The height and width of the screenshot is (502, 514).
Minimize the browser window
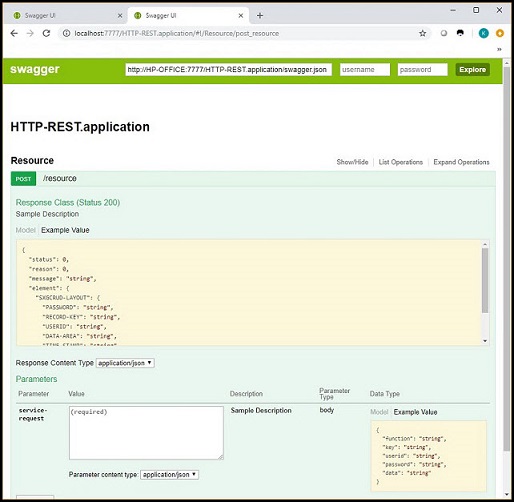(x=453, y=10)
